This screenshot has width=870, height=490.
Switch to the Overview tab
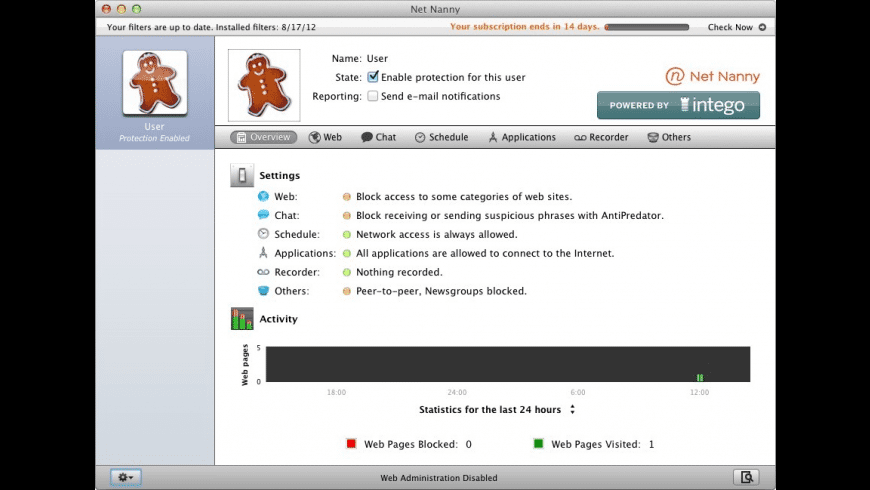264,137
